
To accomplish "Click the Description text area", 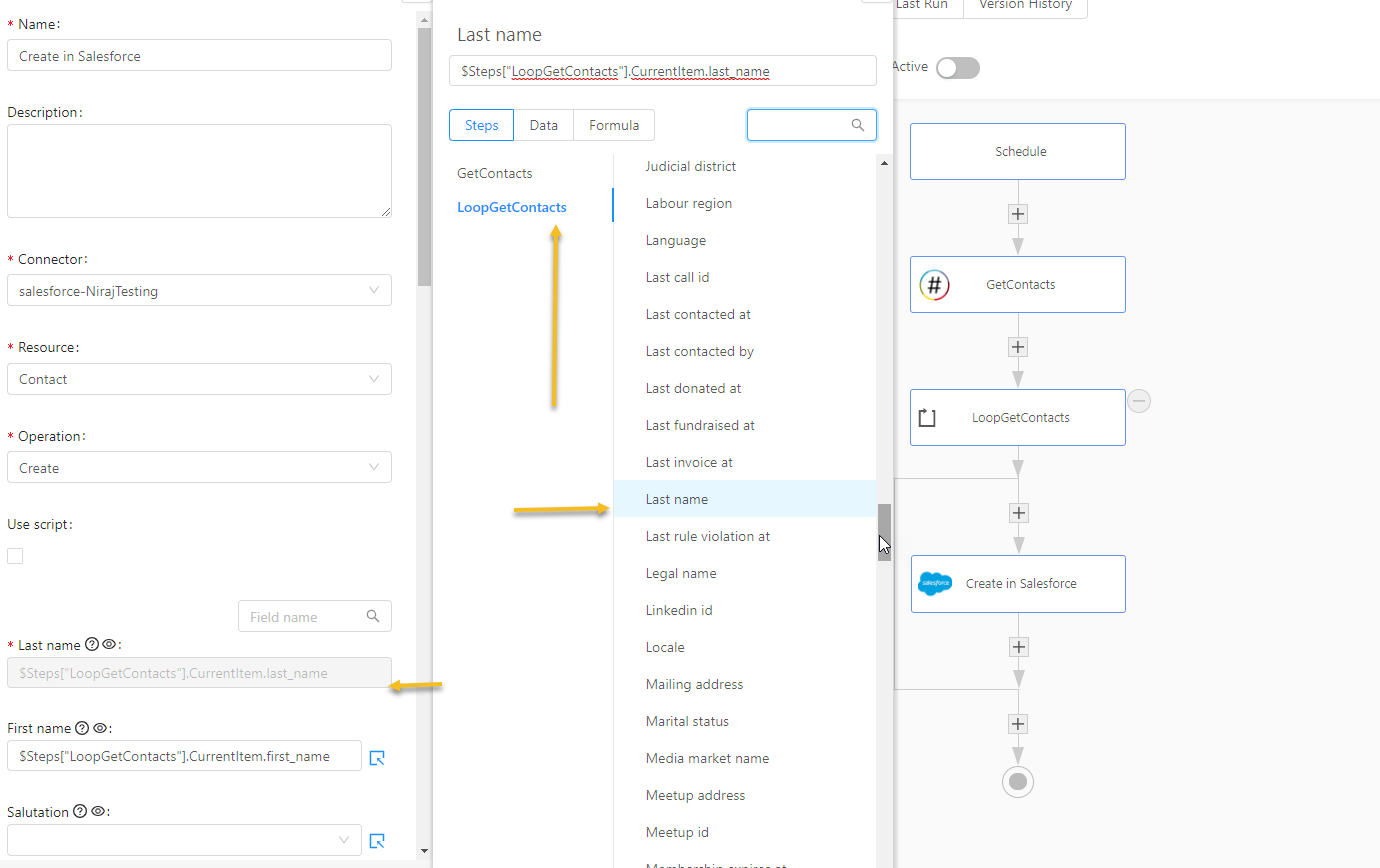I will point(199,171).
